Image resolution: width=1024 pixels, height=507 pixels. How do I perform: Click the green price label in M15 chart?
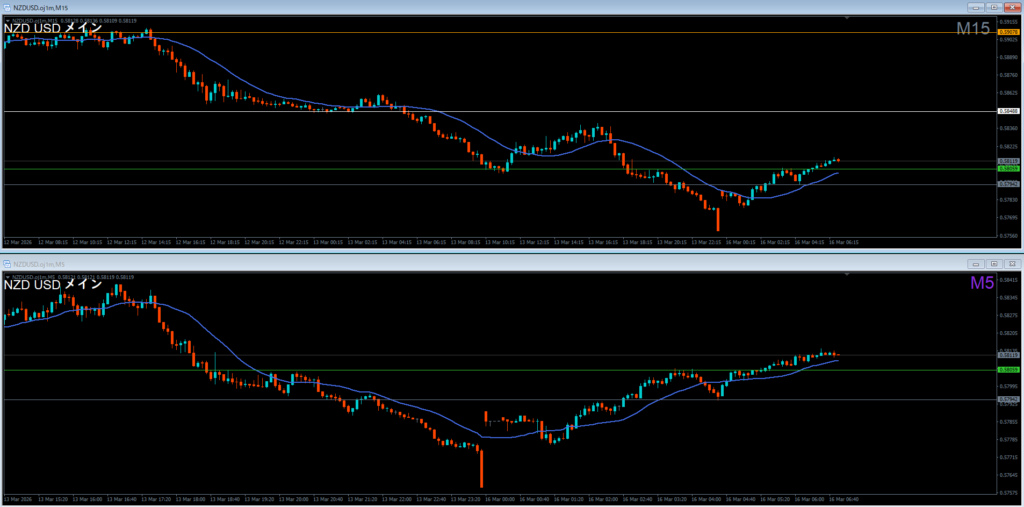(x=1008, y=169)
